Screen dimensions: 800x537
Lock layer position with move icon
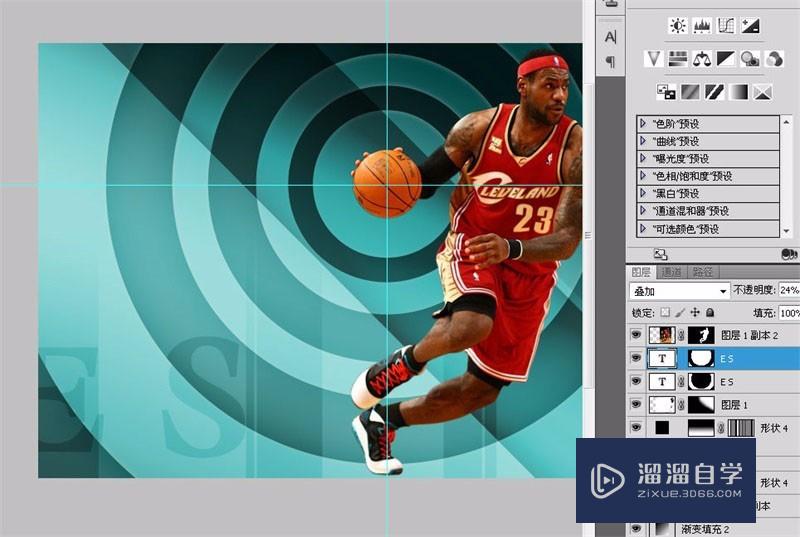tap(694, 312)
